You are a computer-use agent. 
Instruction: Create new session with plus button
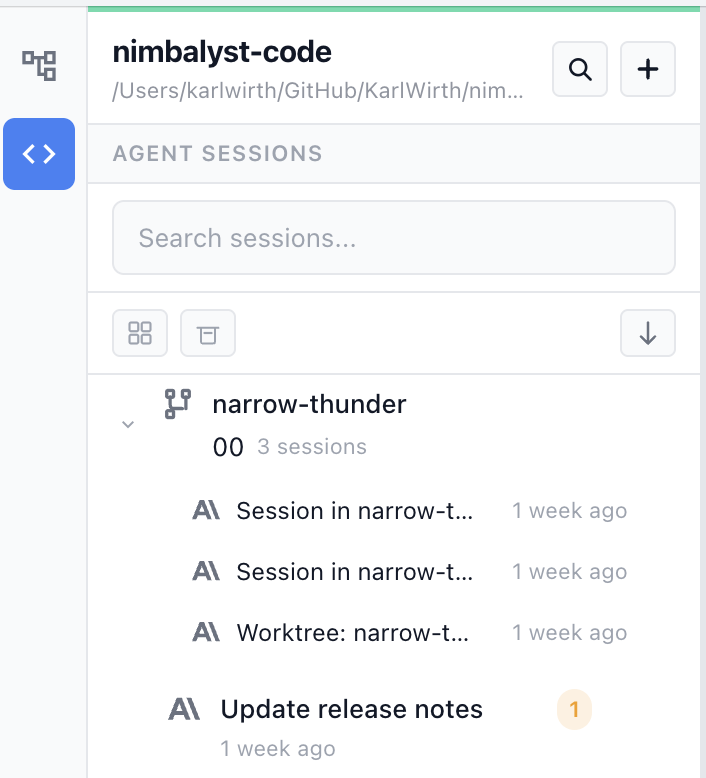647,69
